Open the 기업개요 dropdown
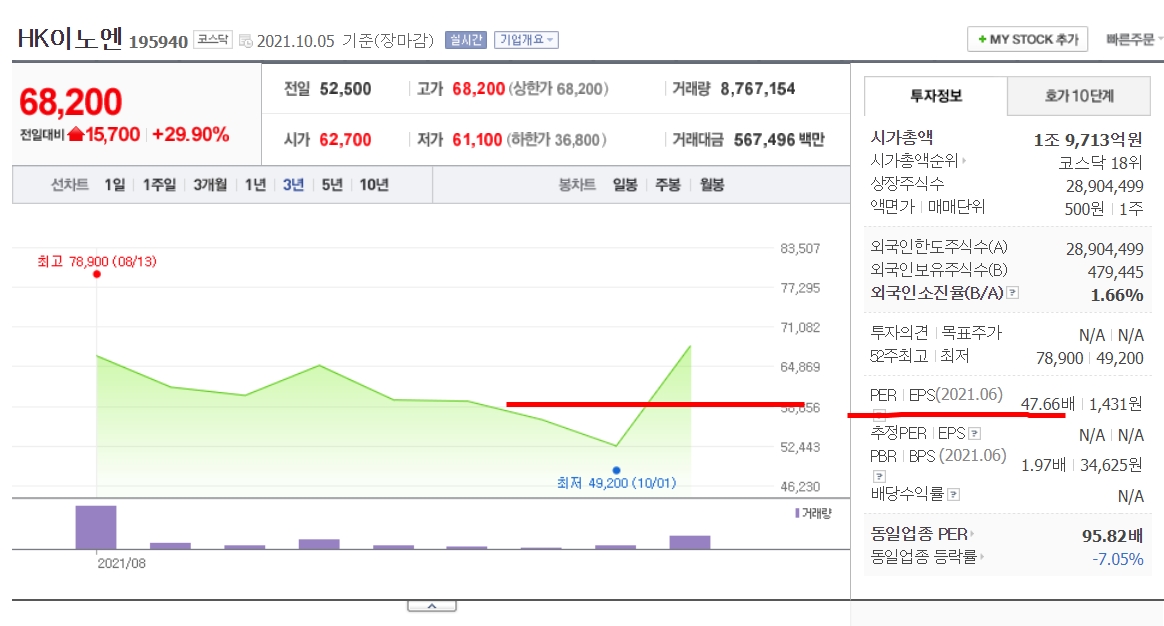The image size is (1164, 626). coord(526,40)
